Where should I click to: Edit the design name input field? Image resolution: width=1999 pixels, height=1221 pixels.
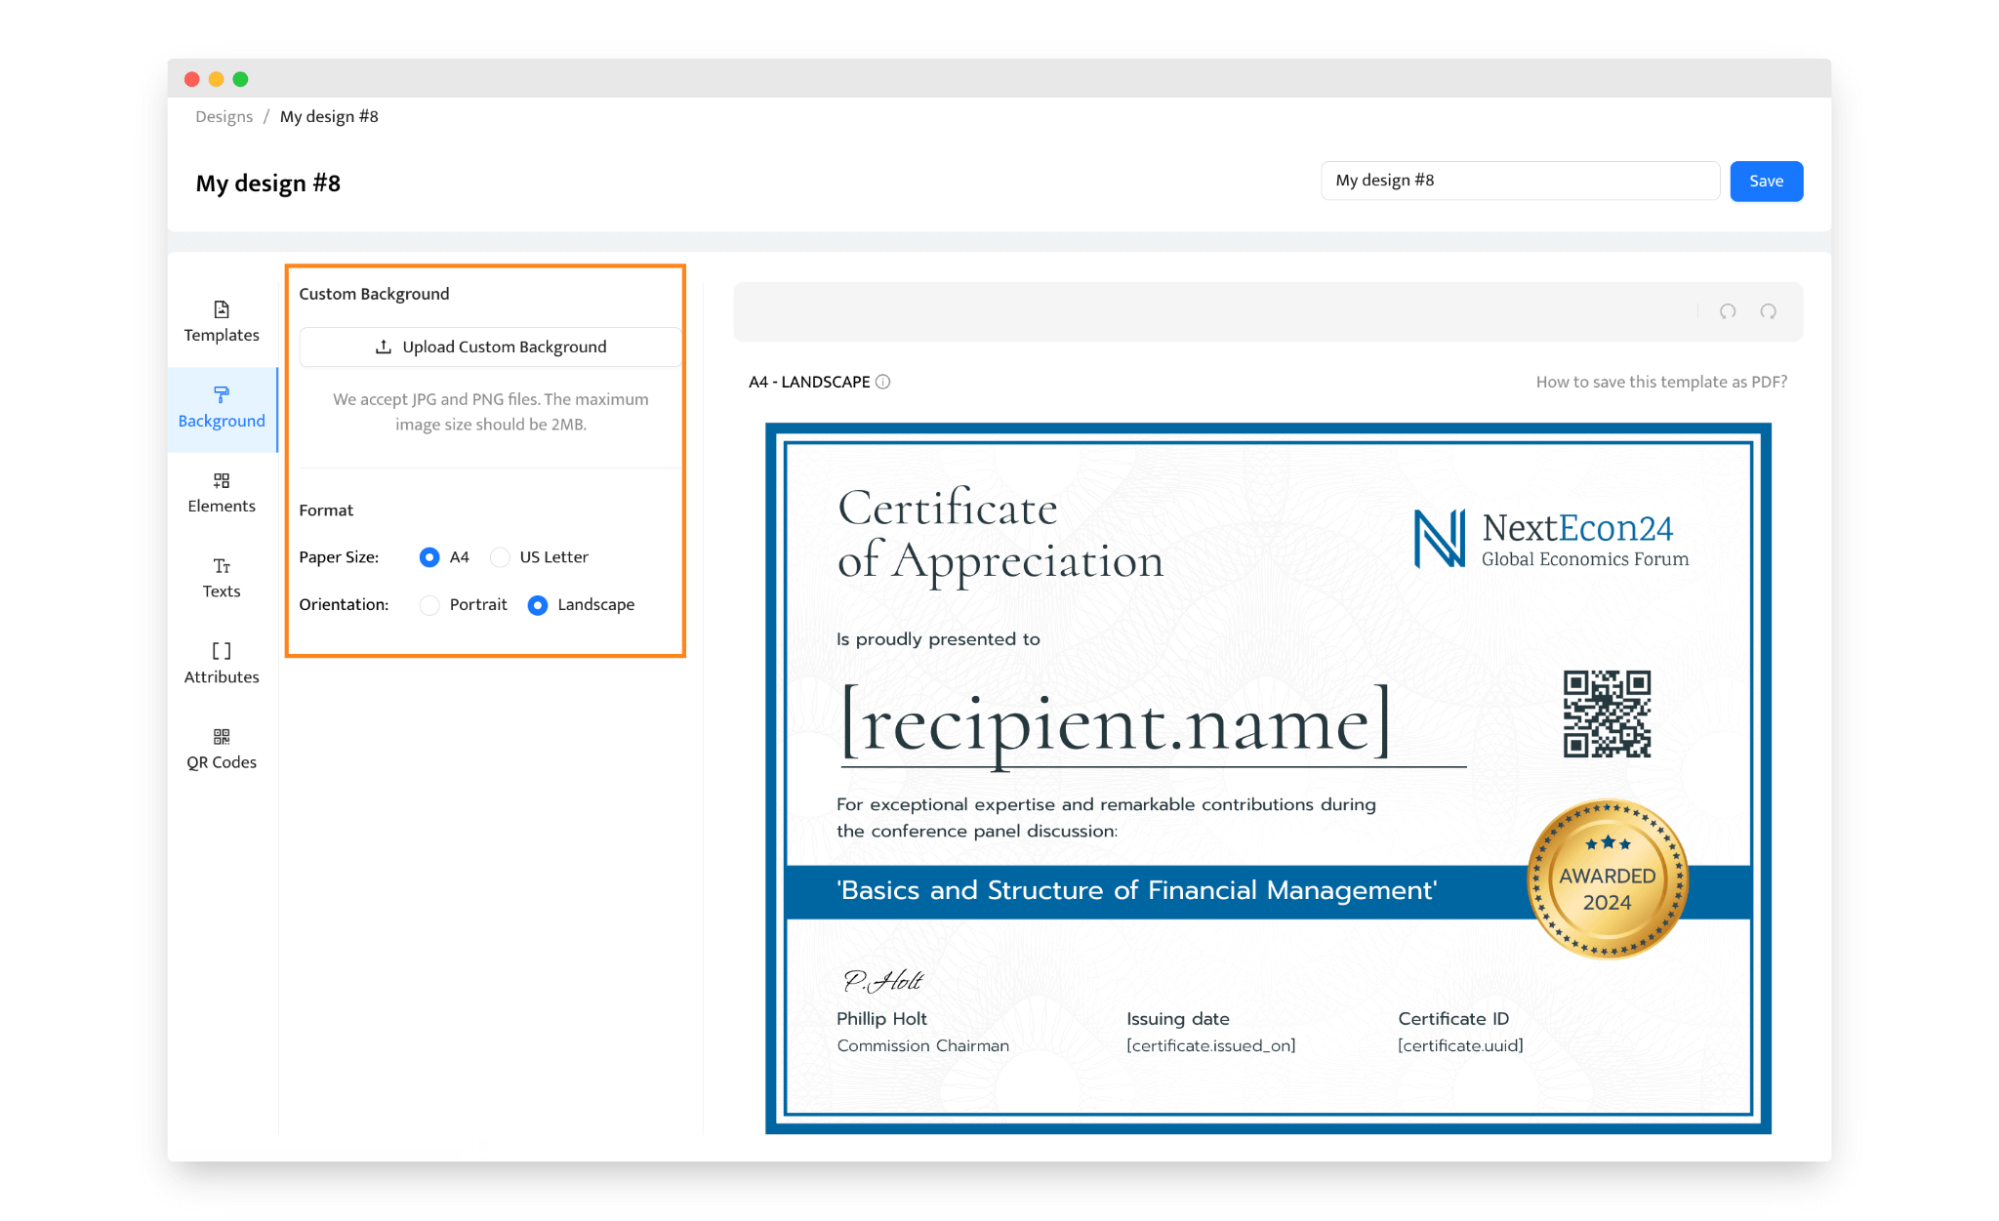[x=1519, y=180]
